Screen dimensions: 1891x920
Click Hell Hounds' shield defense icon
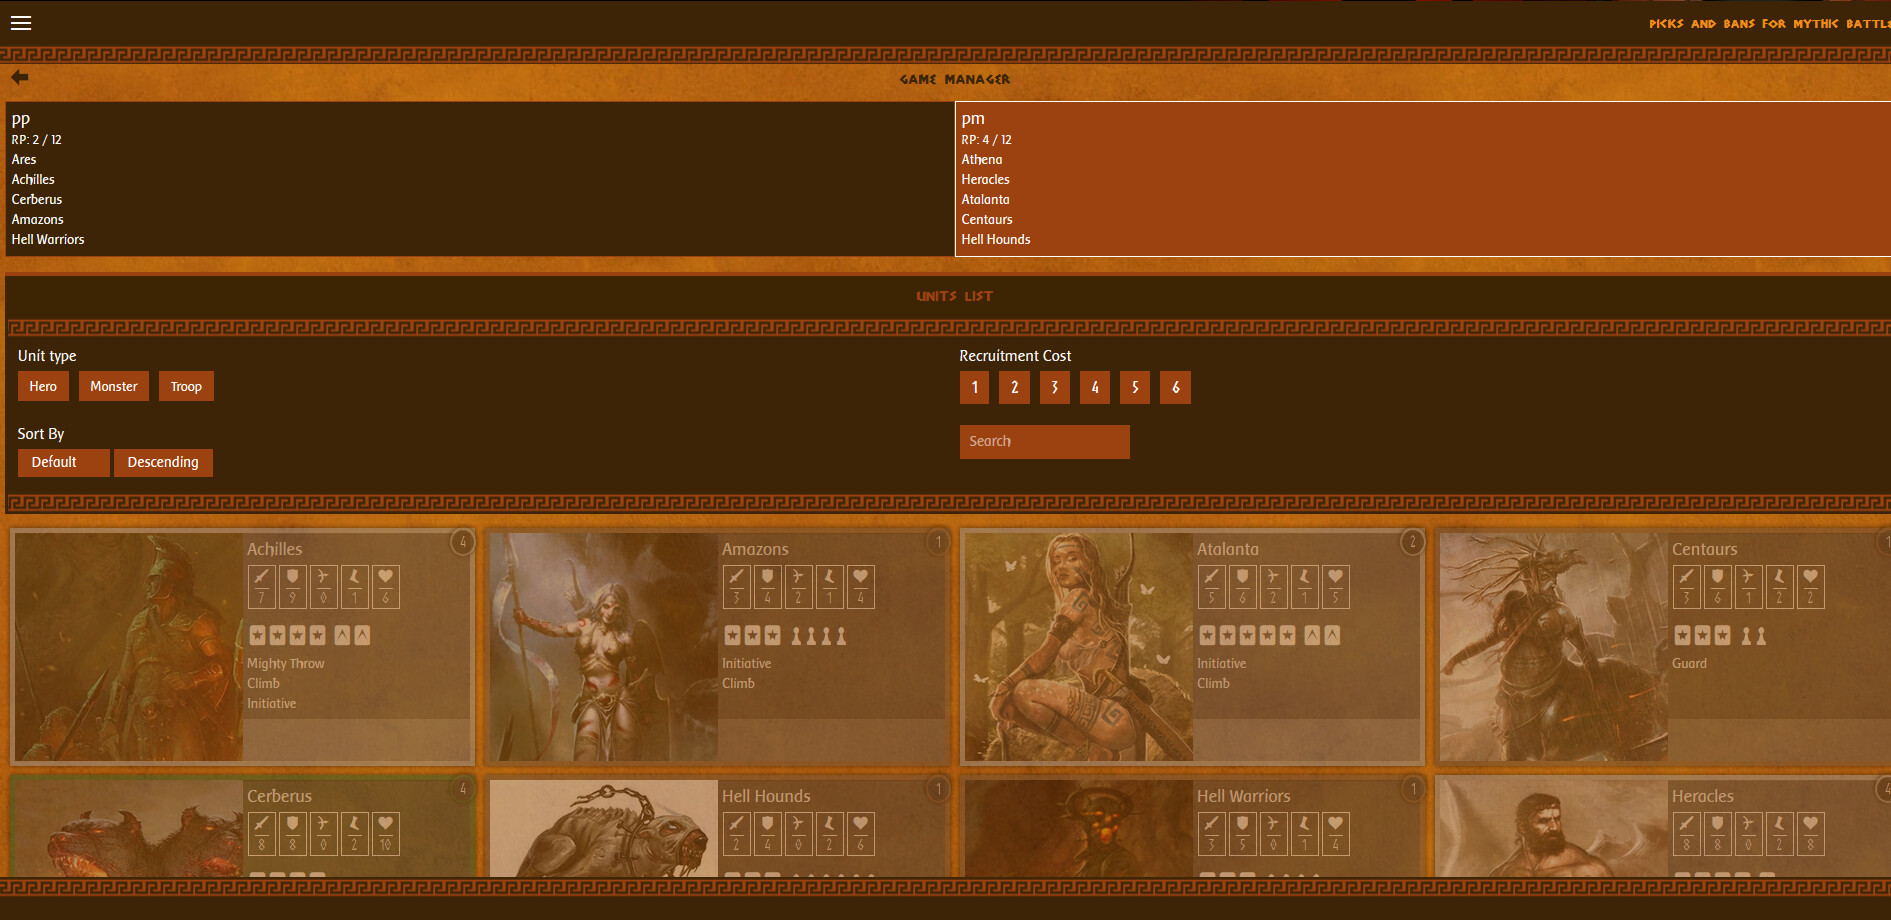tap(767, 834)
